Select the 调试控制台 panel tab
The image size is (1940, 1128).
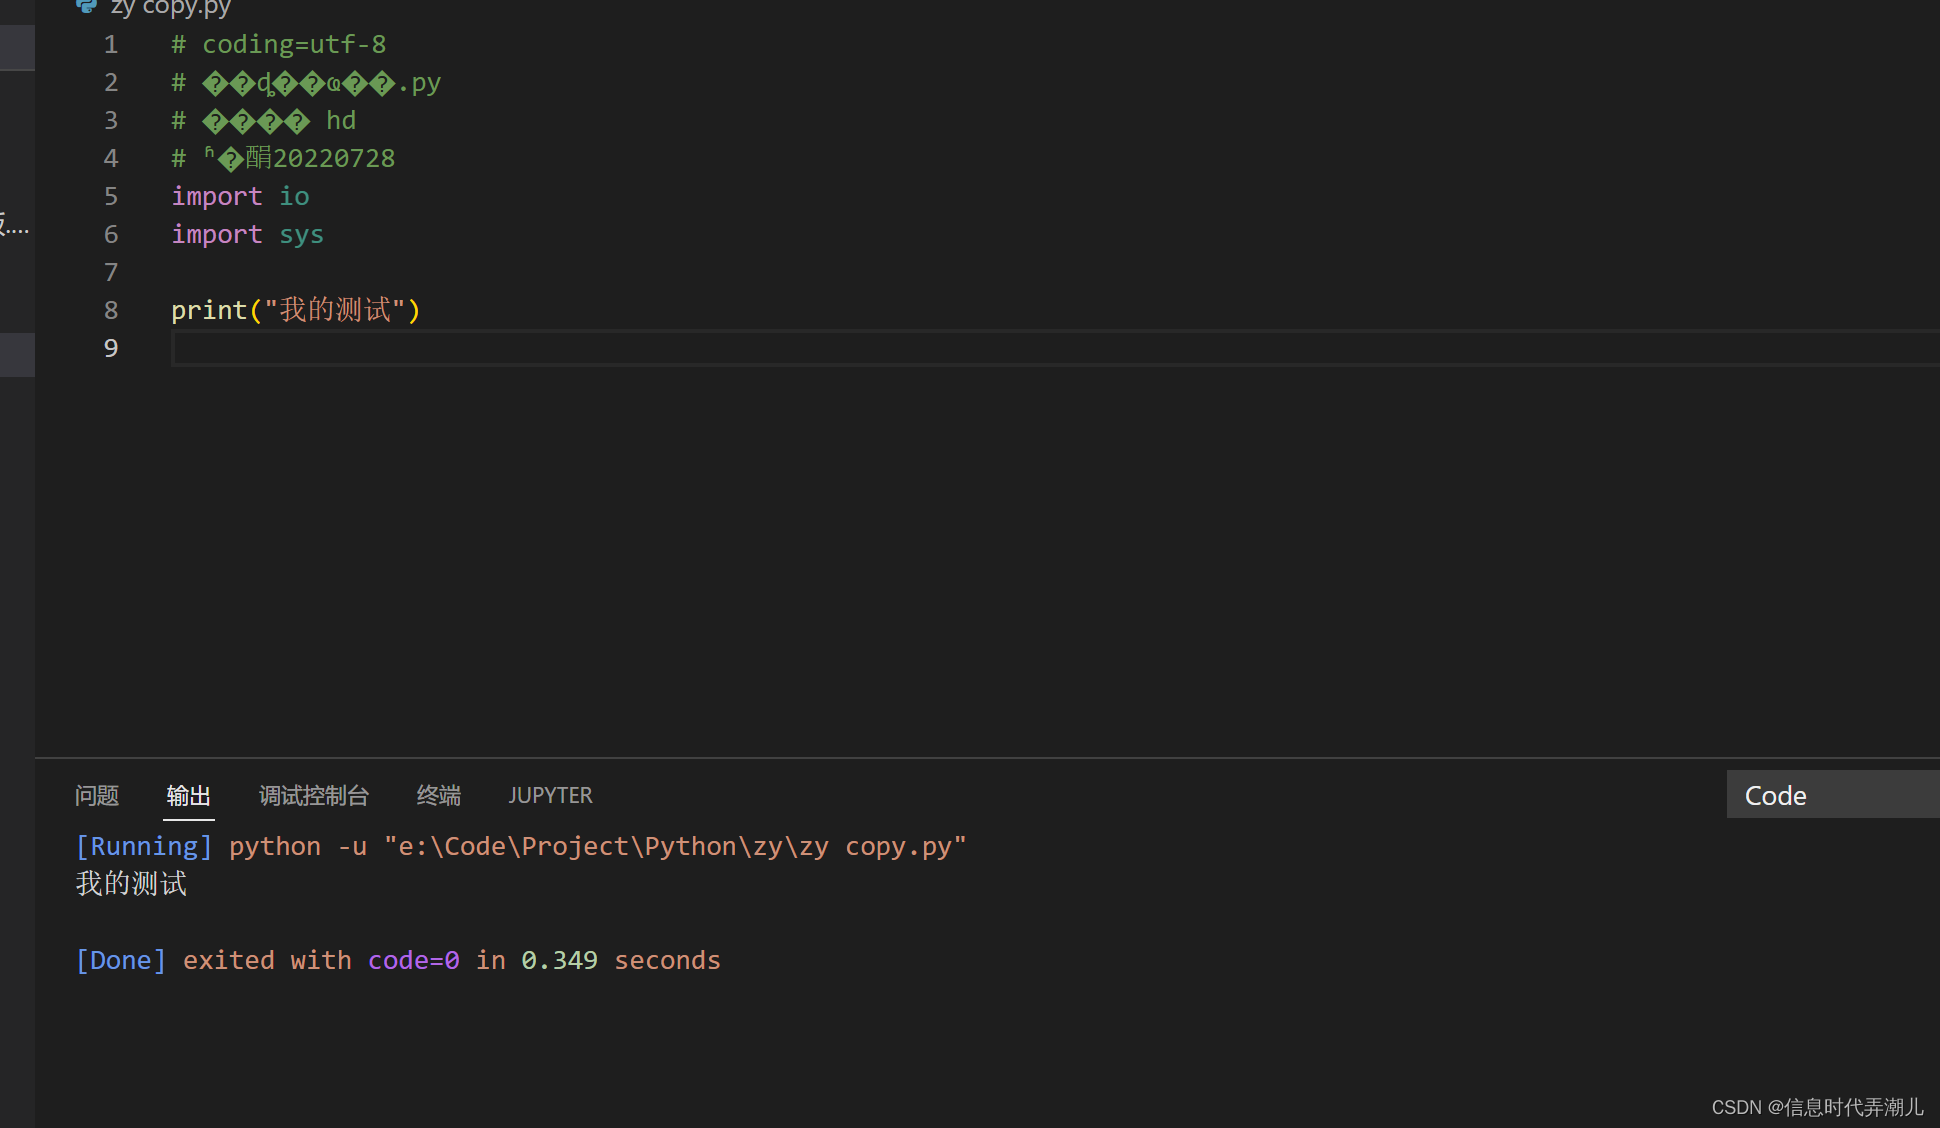(x=313, y=795)
